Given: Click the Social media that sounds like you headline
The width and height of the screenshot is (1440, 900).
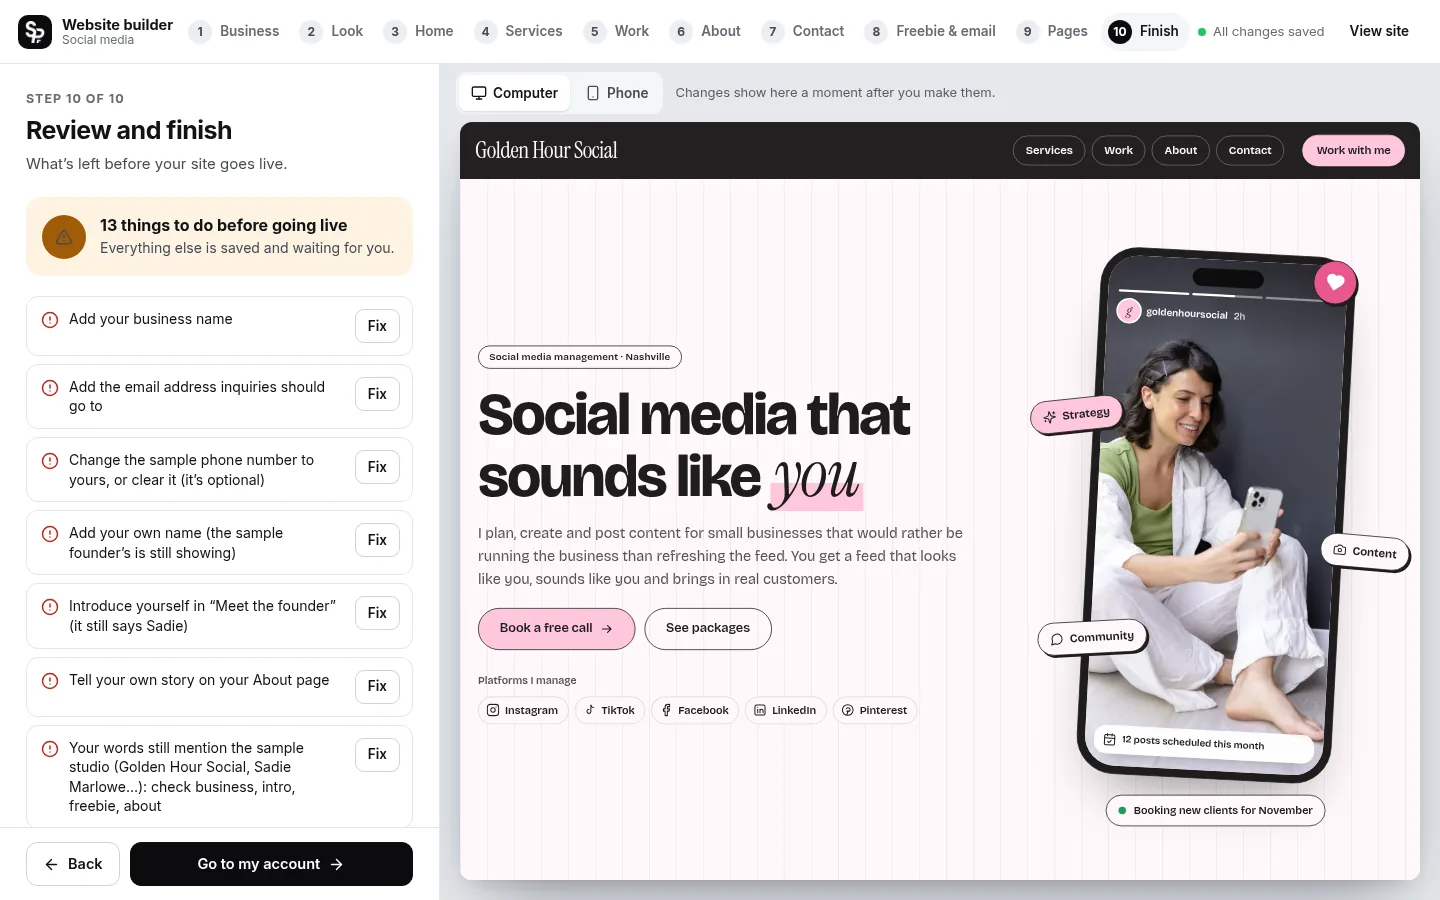Looking at the screenshot, I should coord(694,446).
